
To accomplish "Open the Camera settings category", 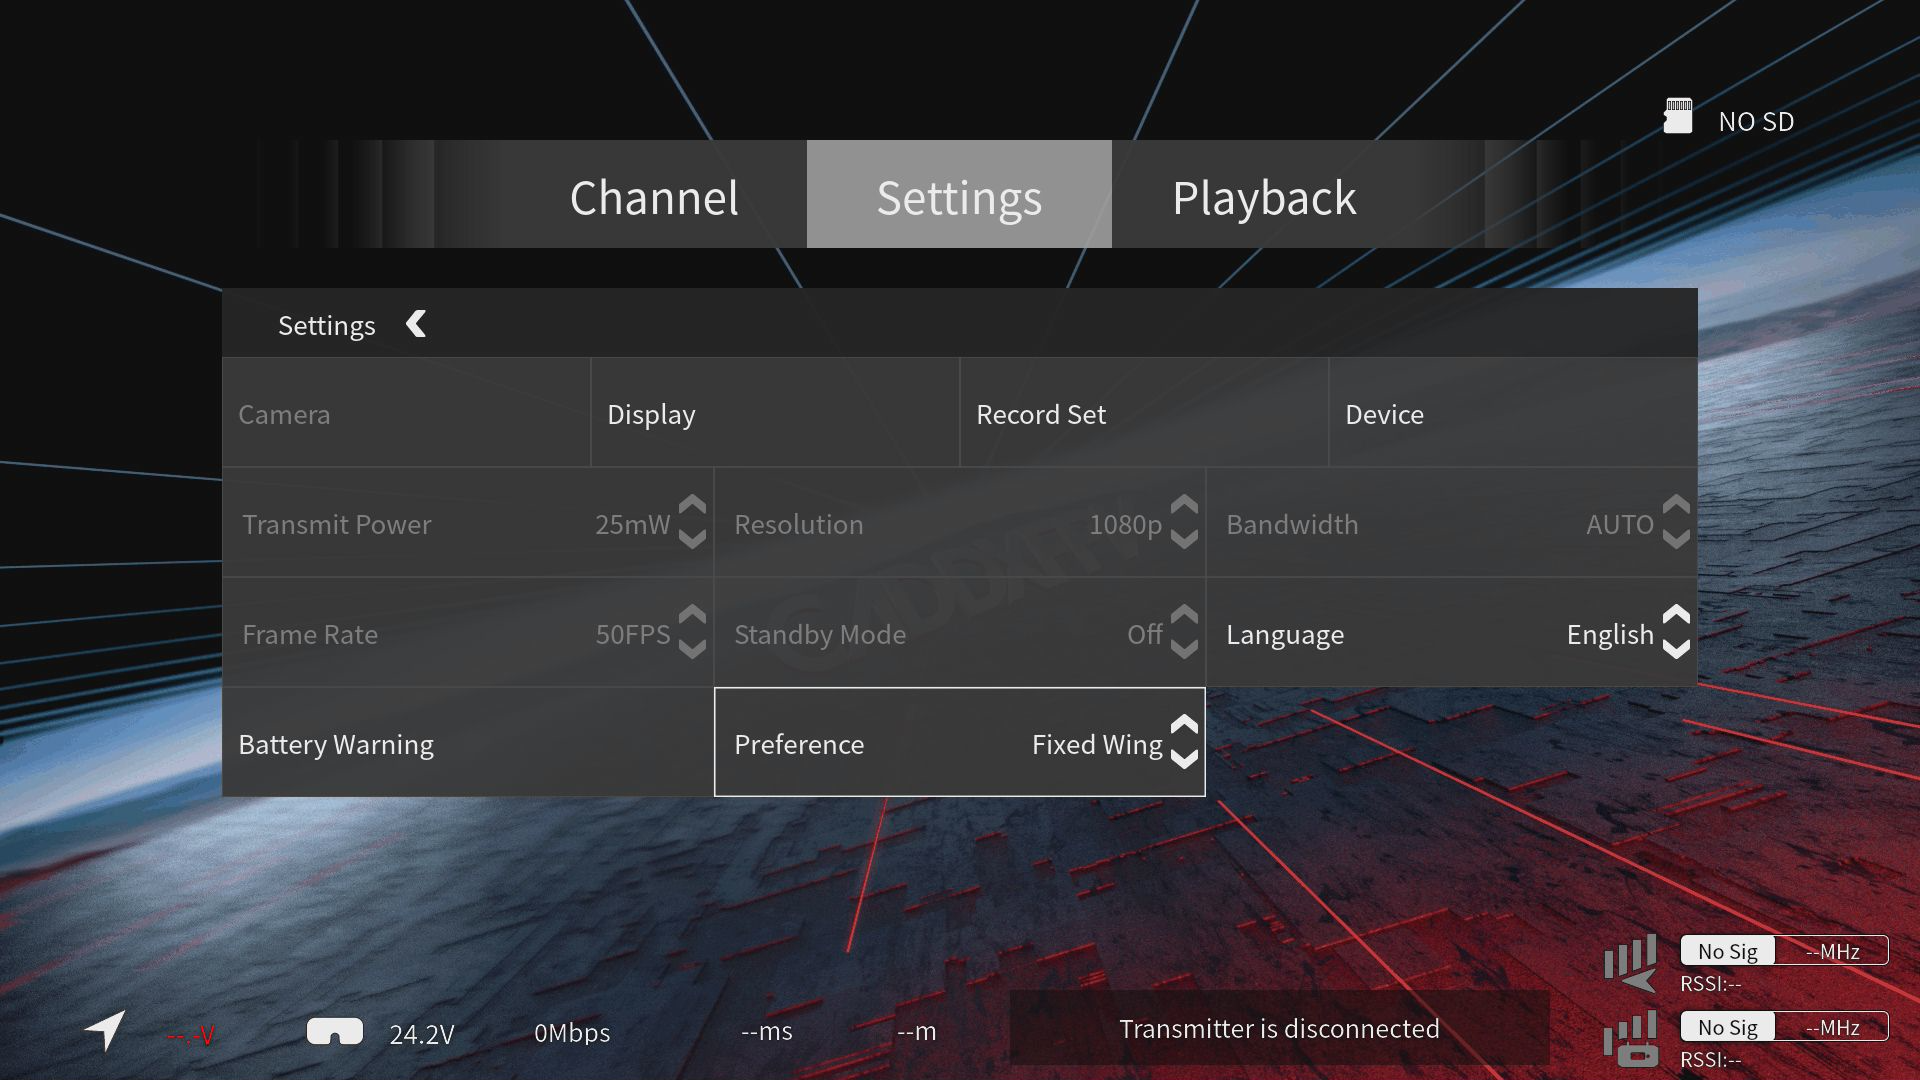I will pos(406,413).
